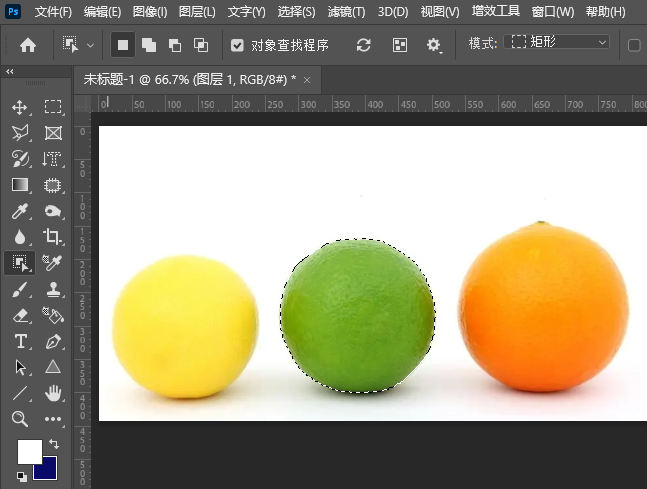Open the white foreground color swatch

tap(30, 451)
